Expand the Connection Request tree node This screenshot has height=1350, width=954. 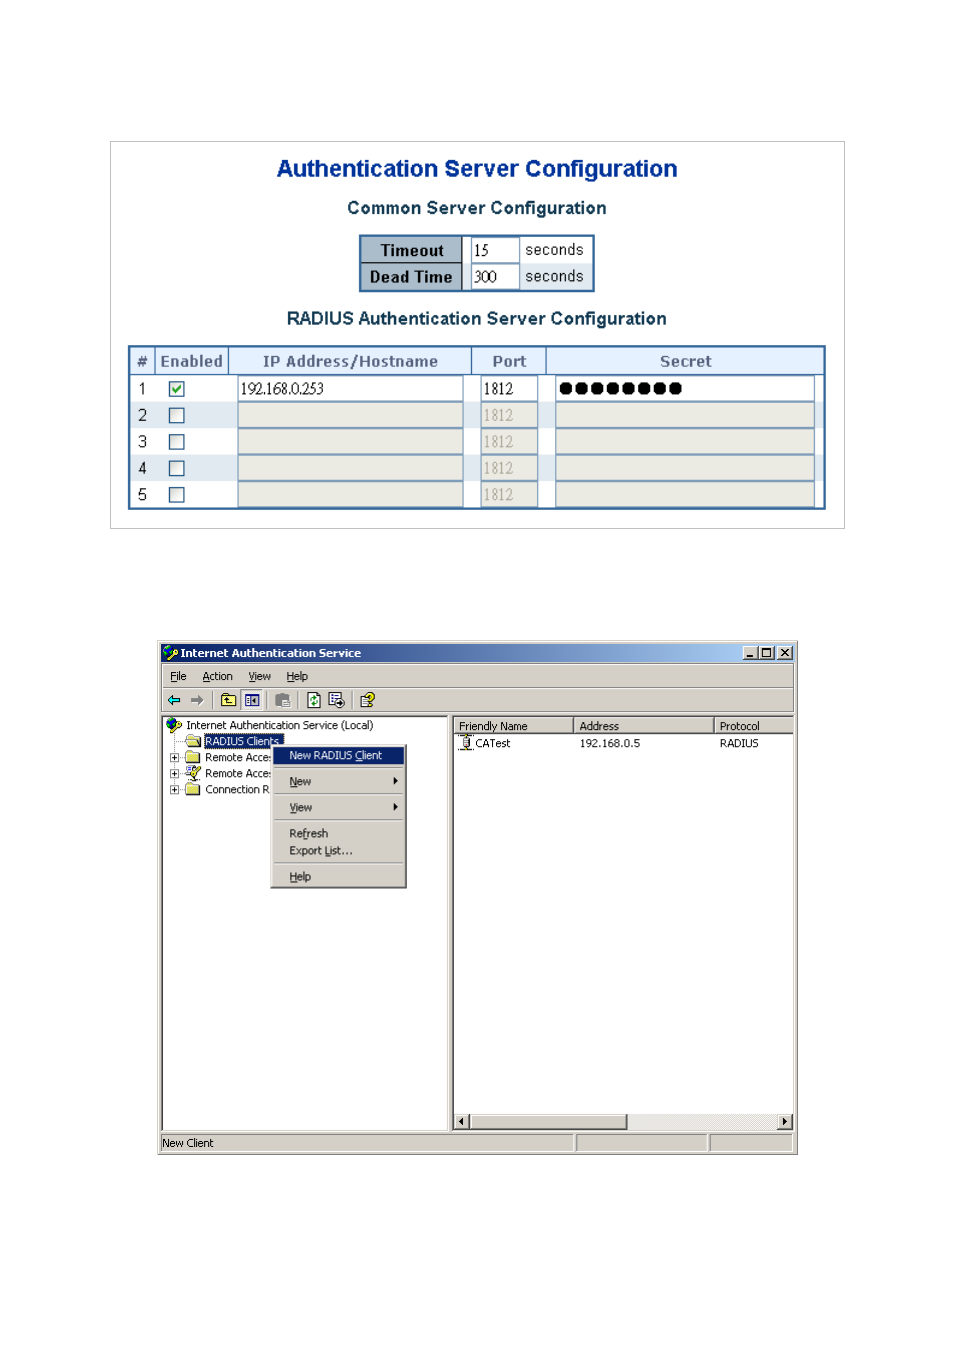tap(174, 790)
